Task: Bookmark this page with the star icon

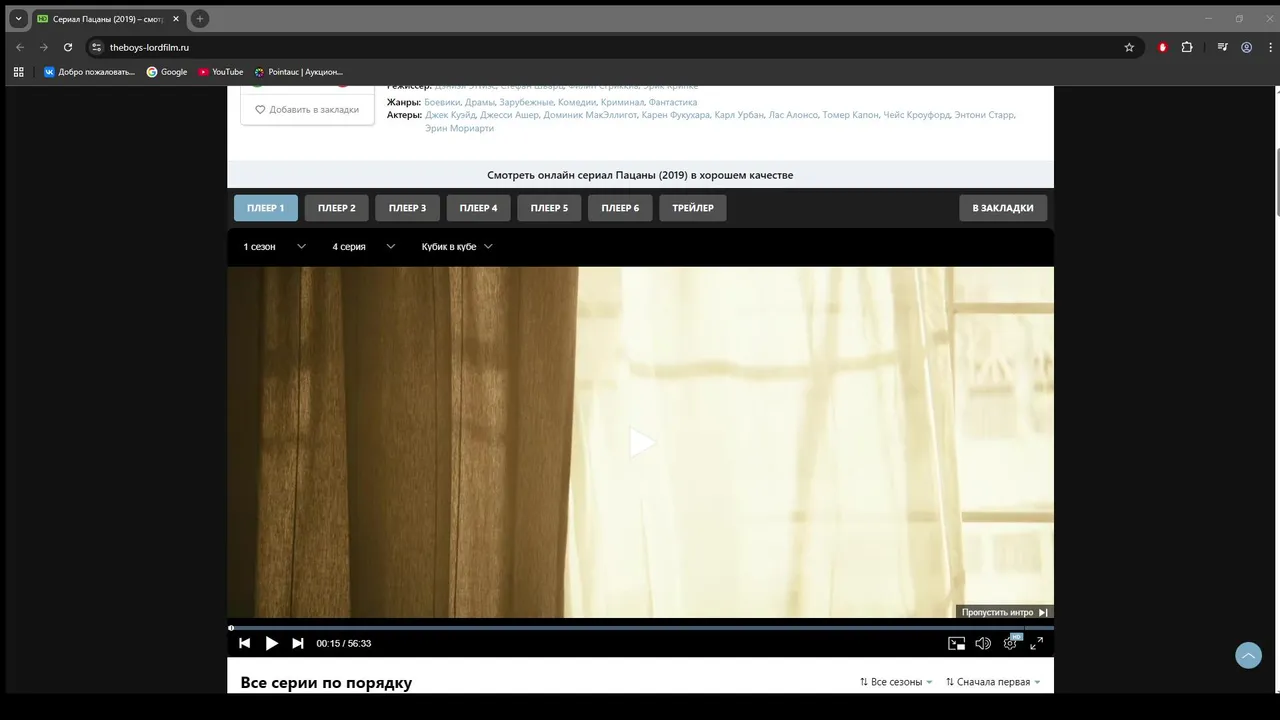Action: click(x=1129, y=47)
